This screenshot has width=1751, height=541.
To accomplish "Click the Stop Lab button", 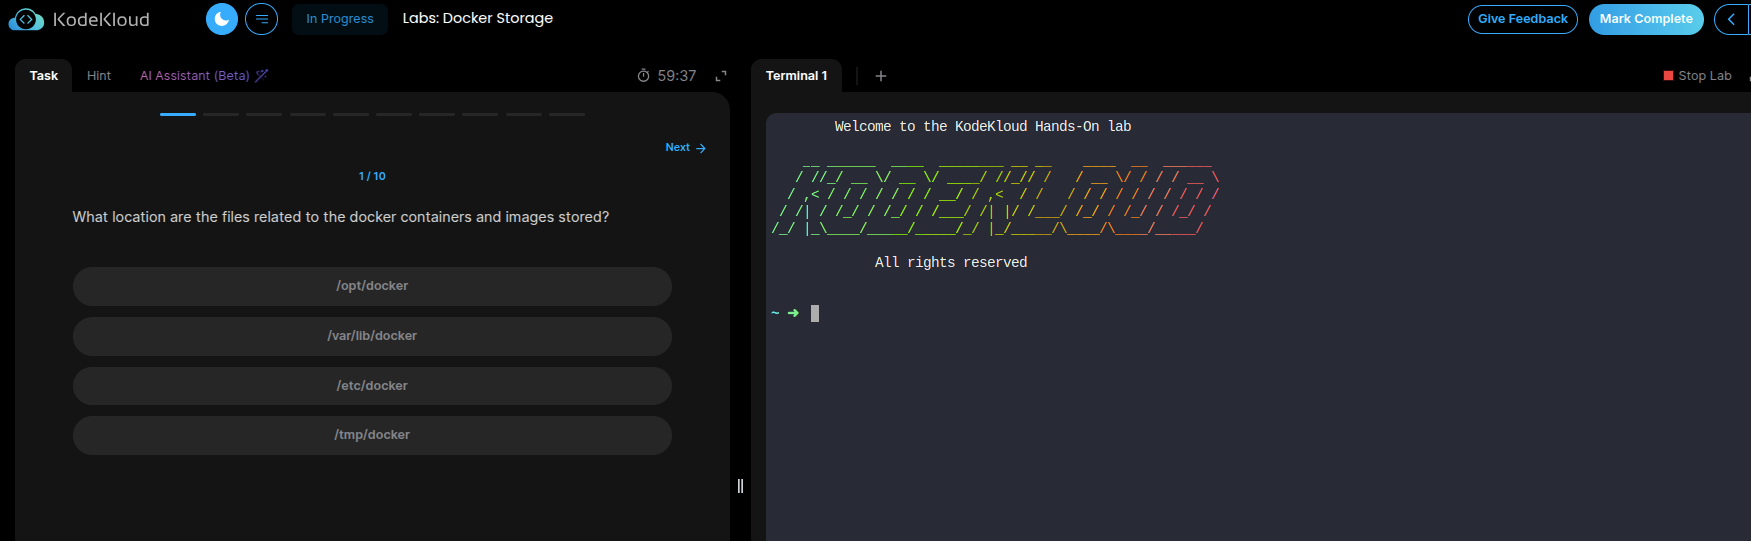I will click(x=1697, y=76).
